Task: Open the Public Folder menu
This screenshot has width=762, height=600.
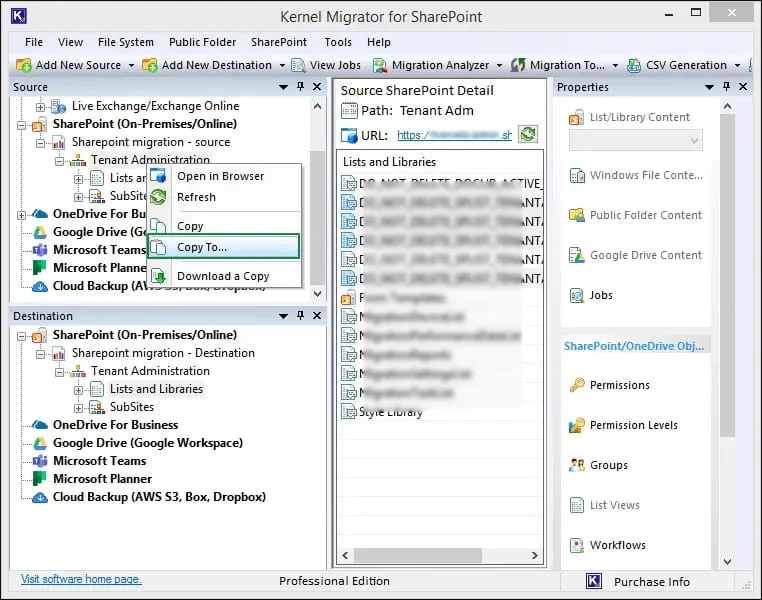Action: point(203,42)
